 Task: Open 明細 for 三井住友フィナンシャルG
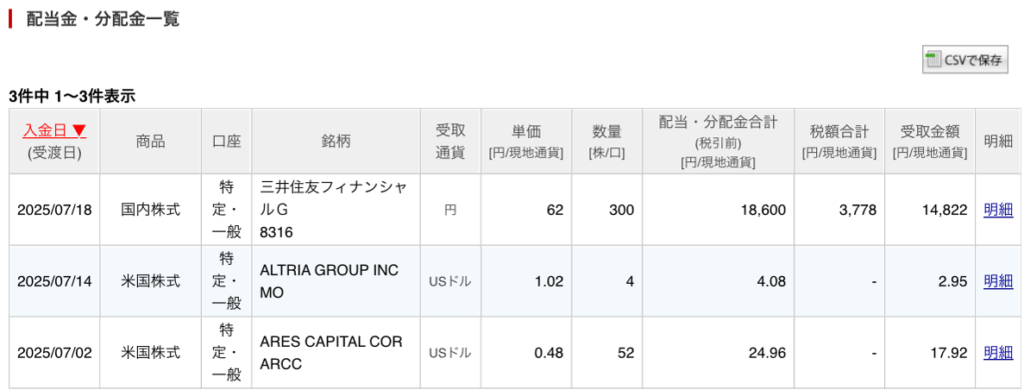(998, 210)
